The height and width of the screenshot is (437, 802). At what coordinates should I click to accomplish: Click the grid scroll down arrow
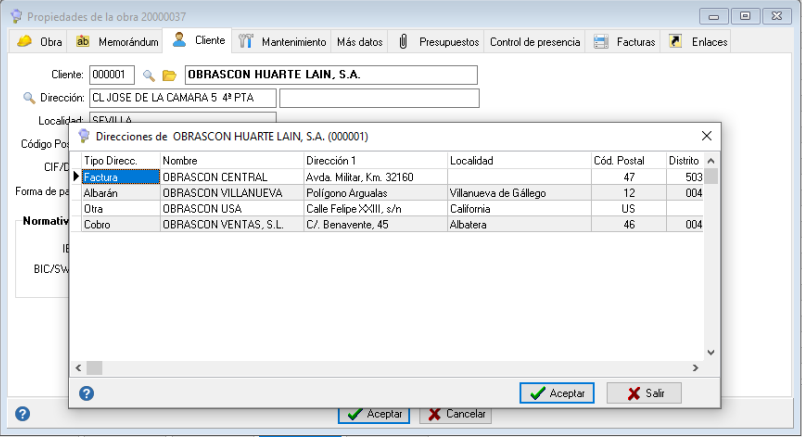coord(711,353)
